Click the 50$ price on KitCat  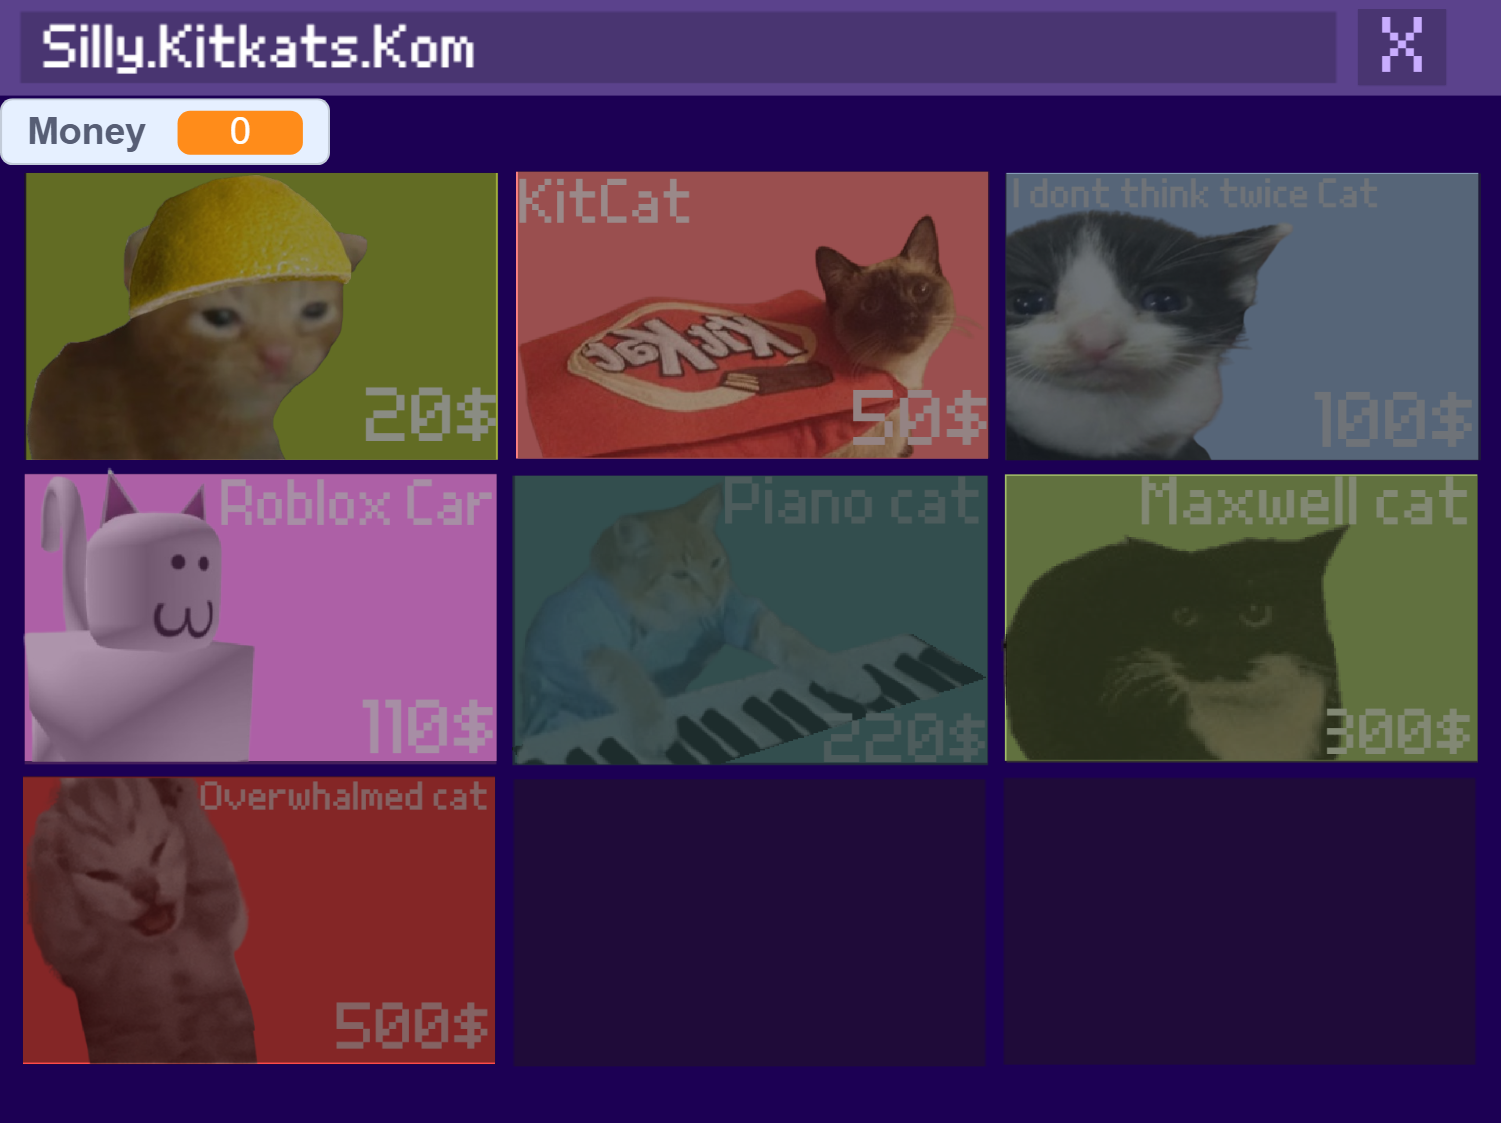(919, 416)
